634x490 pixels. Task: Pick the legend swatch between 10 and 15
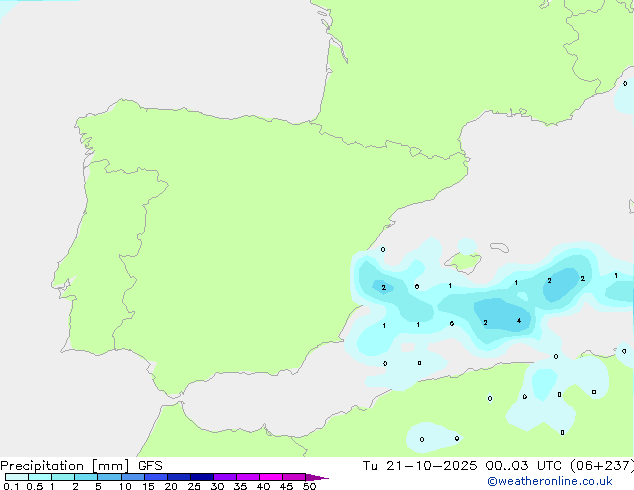(133, 477)
